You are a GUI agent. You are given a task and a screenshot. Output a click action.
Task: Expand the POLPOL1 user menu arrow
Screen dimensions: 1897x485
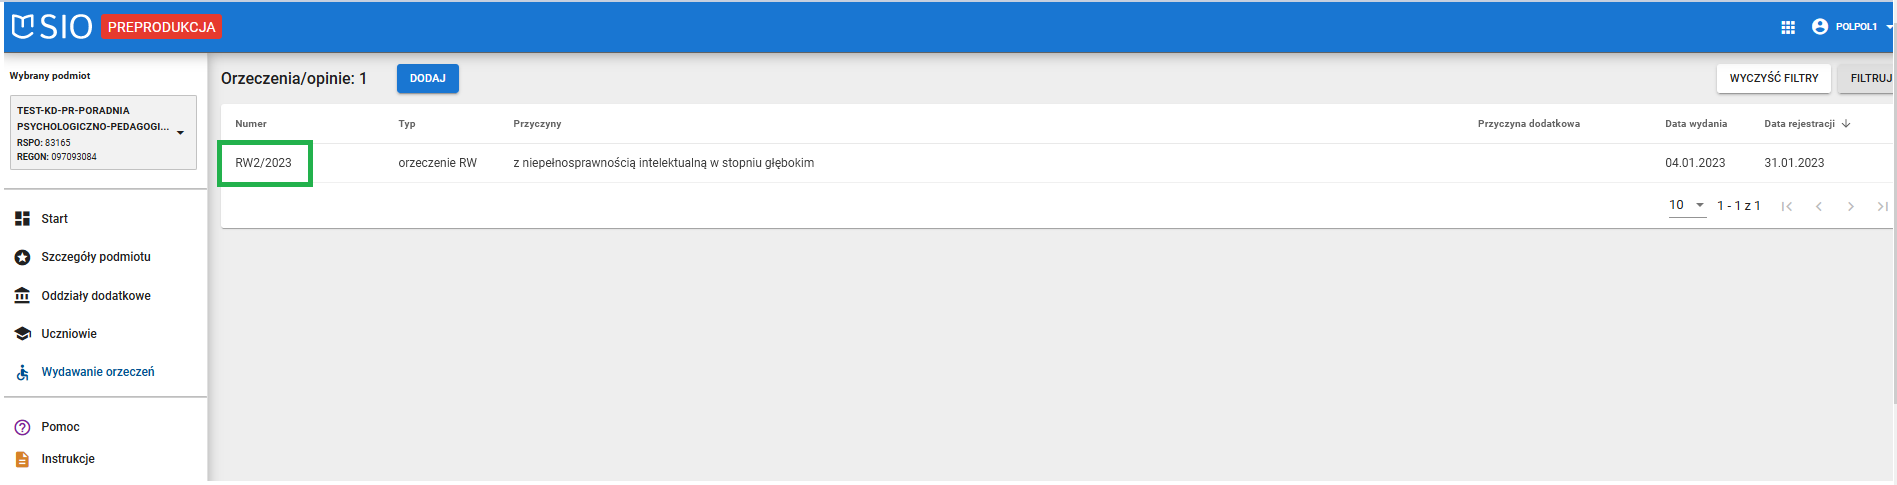coord(1889,27)
